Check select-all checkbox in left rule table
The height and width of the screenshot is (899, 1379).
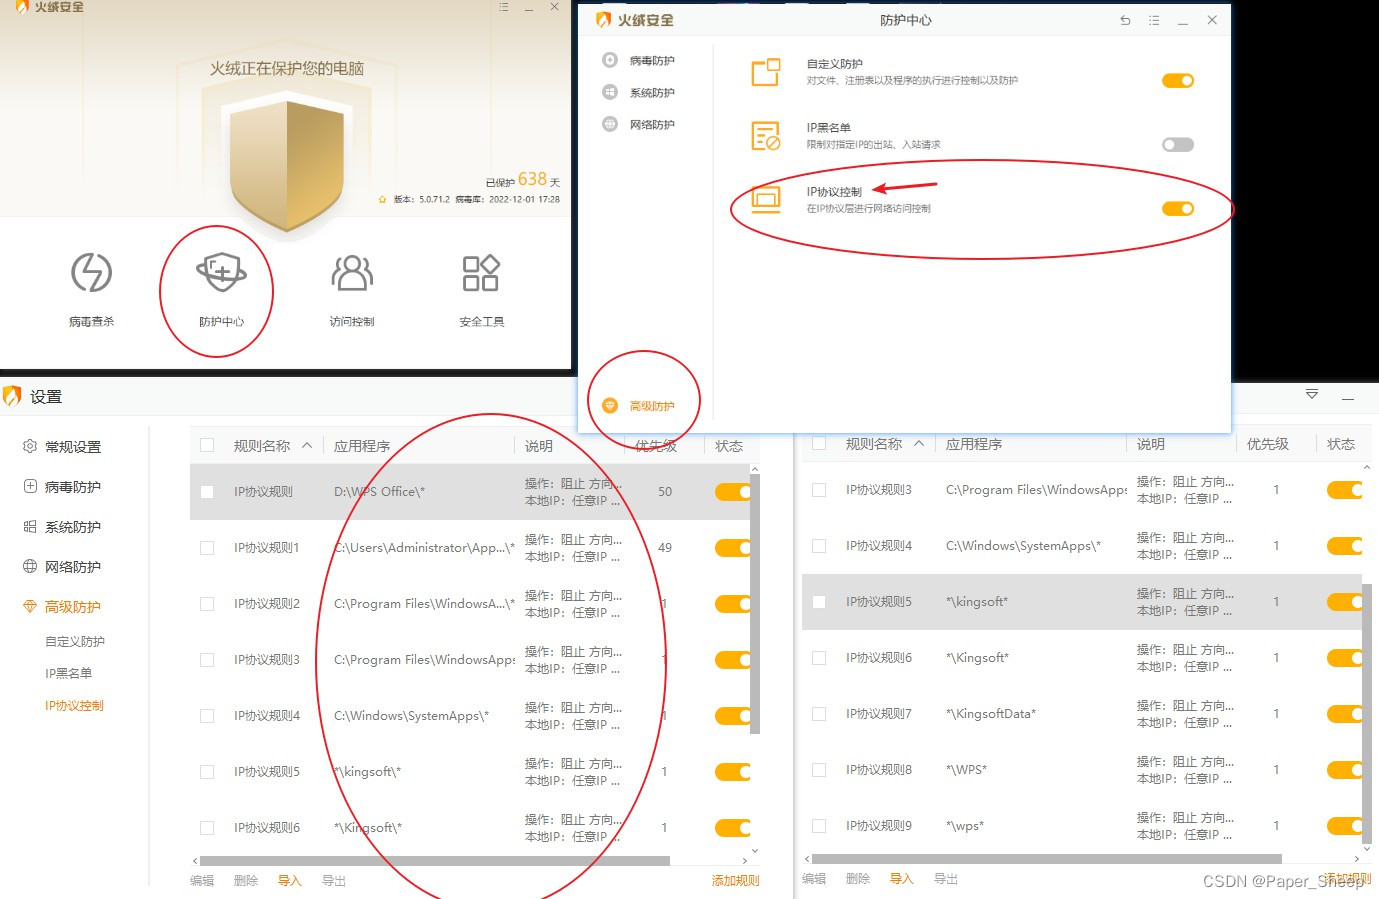[207, 445]
